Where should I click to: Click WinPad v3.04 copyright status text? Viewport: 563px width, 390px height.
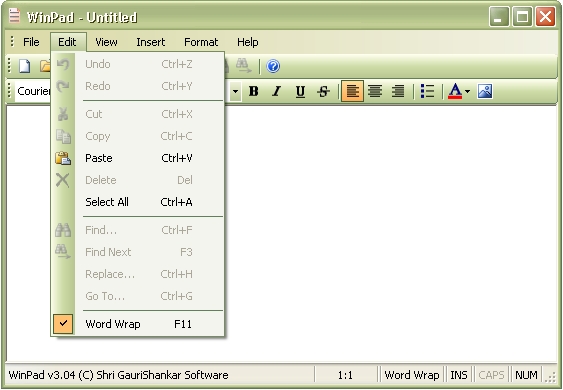tap(118, 375)
